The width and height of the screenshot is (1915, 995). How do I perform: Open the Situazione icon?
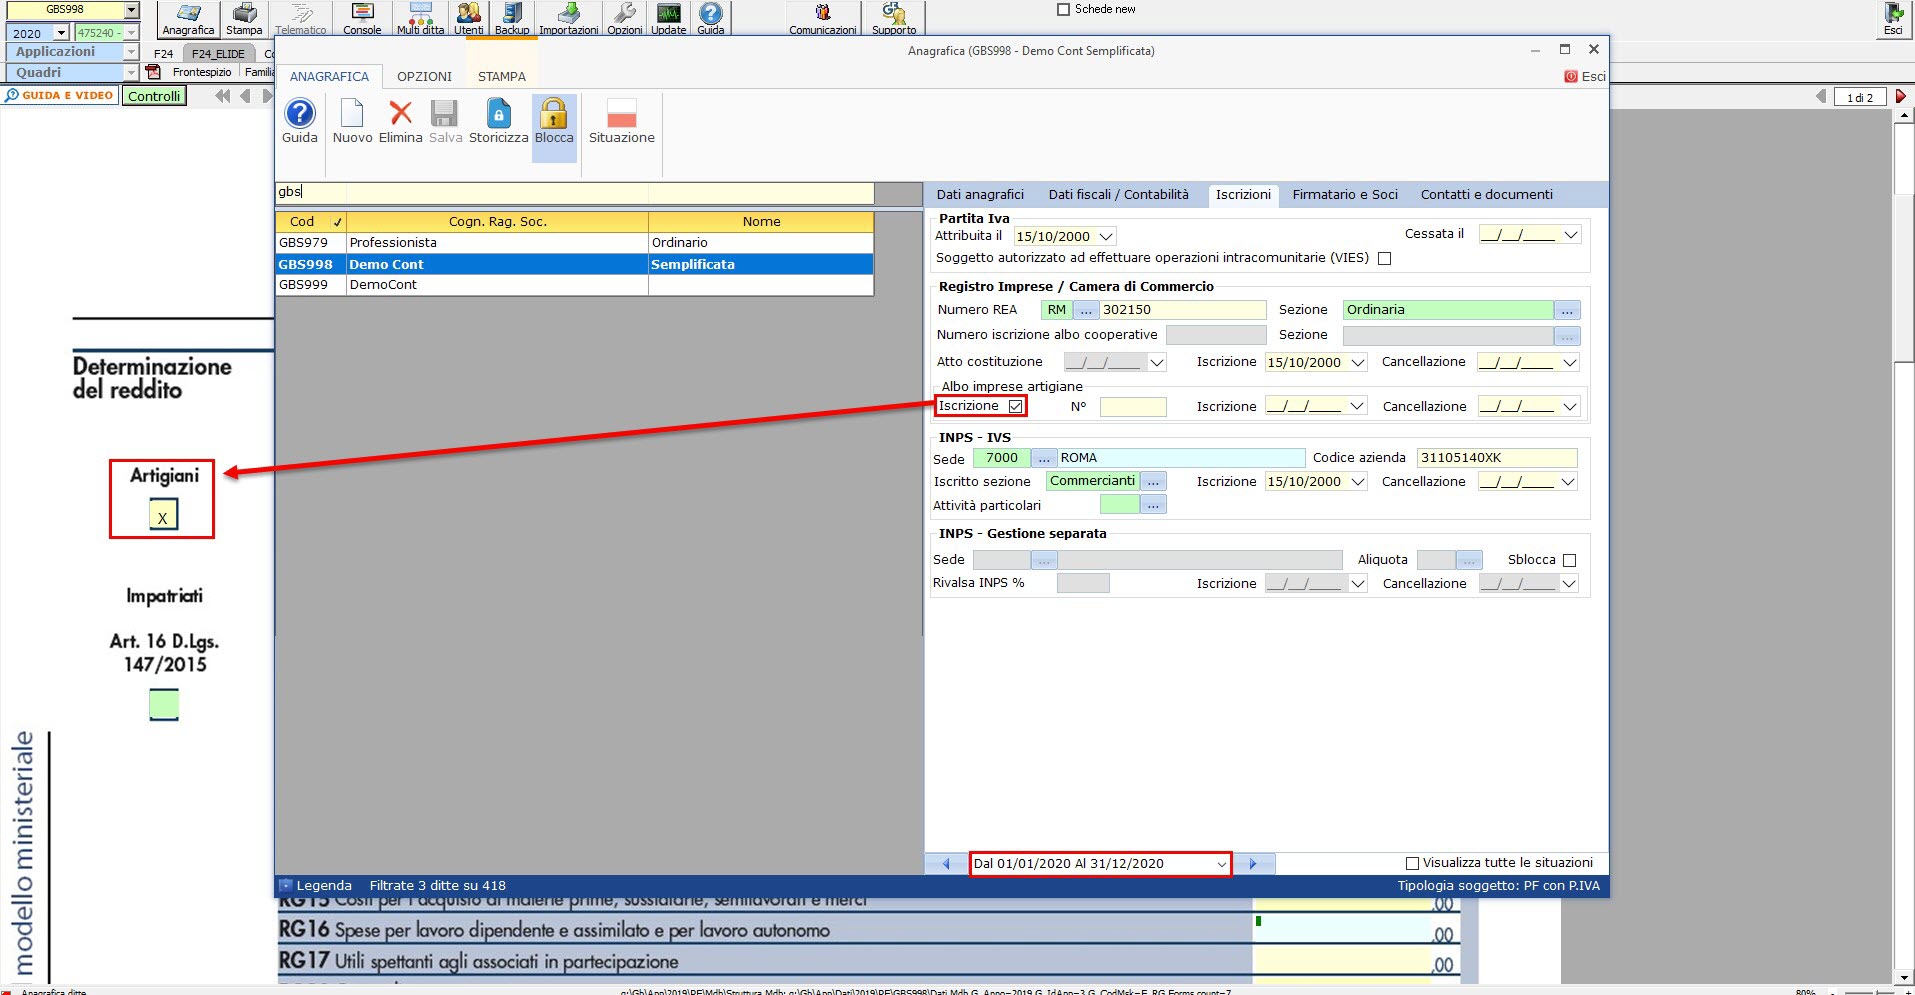(621, 122)
